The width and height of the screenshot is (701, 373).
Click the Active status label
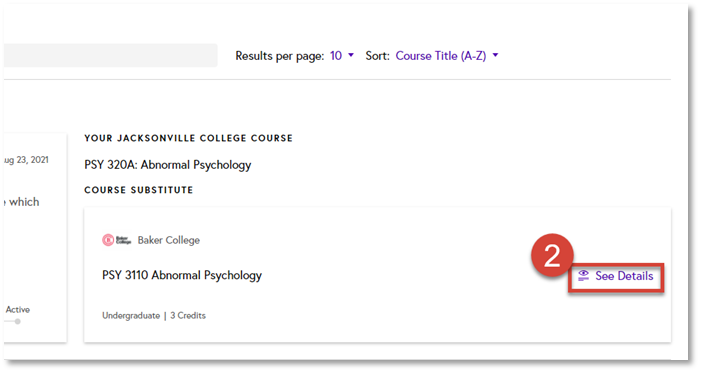coord(17,309)
